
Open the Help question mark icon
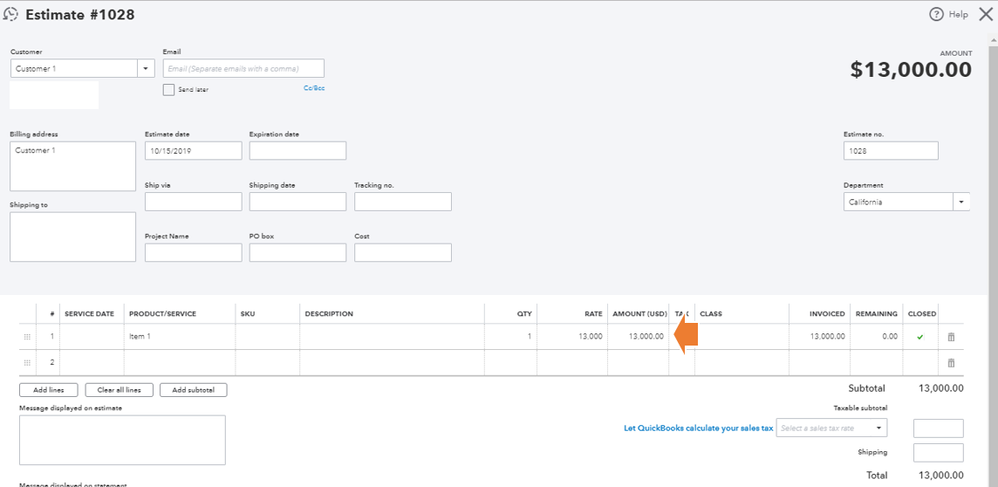point(935,15)
